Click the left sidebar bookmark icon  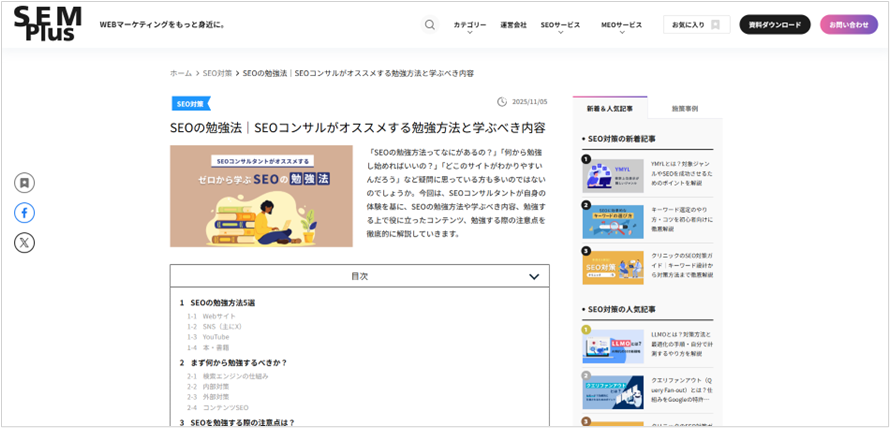pos(24,182)
